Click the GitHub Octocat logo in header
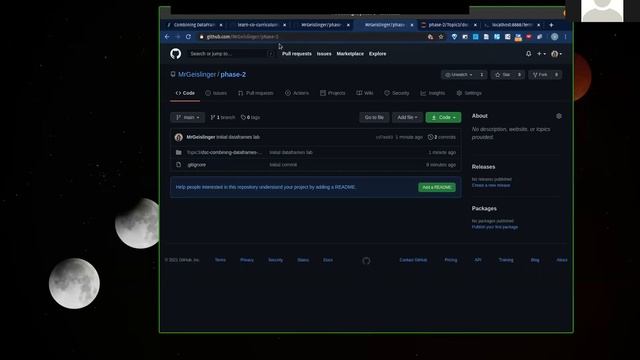Viewport: 640px width, 360px height. pyautogui.click(x=176, y=53)
